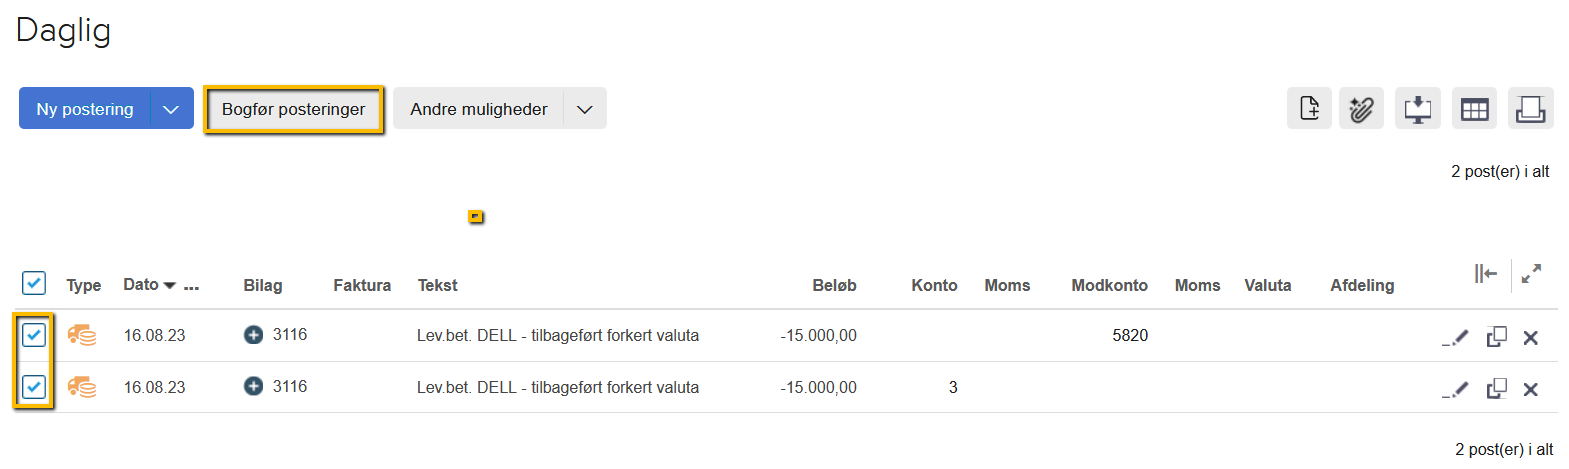Image resolution: width=1569 pixels, height=469 pixels.
Task: Uncheck the second posting row checkbox
Action: [x=34, y=387]
